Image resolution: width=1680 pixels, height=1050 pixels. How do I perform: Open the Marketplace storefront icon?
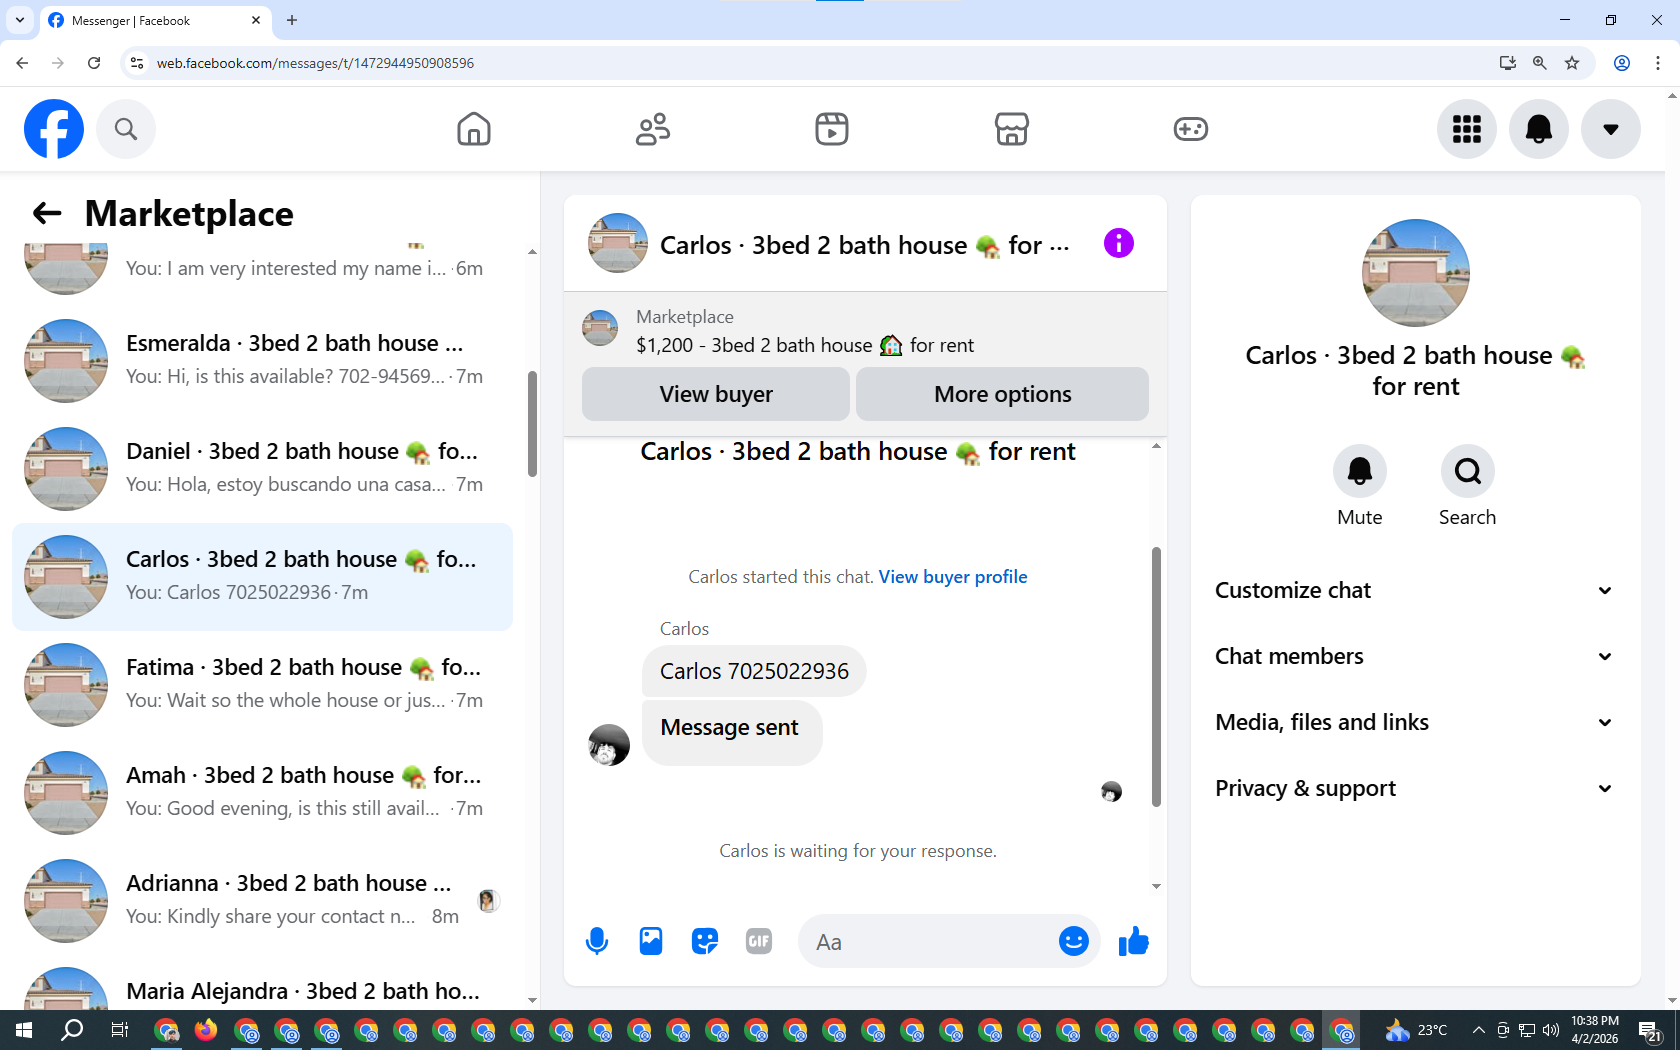pos(1012,129)
